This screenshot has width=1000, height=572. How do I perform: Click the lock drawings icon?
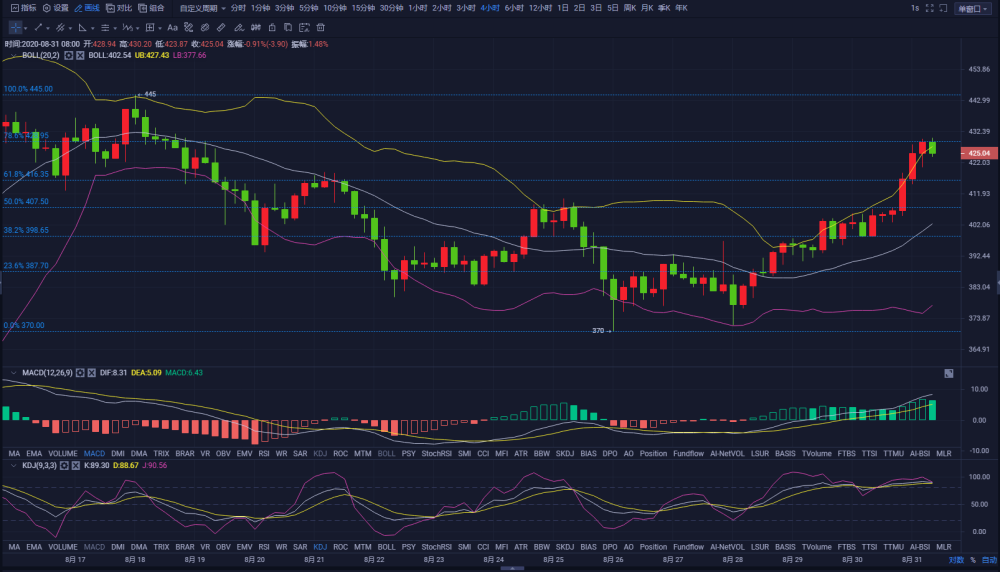click(x=272, y=27)
